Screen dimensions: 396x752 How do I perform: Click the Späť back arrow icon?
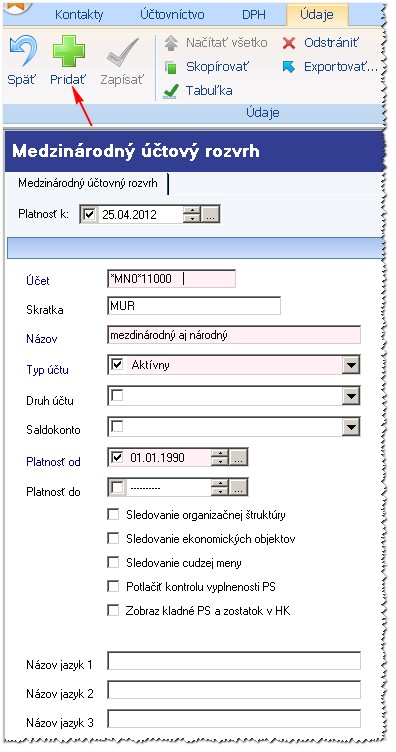[x=22, y=51]
